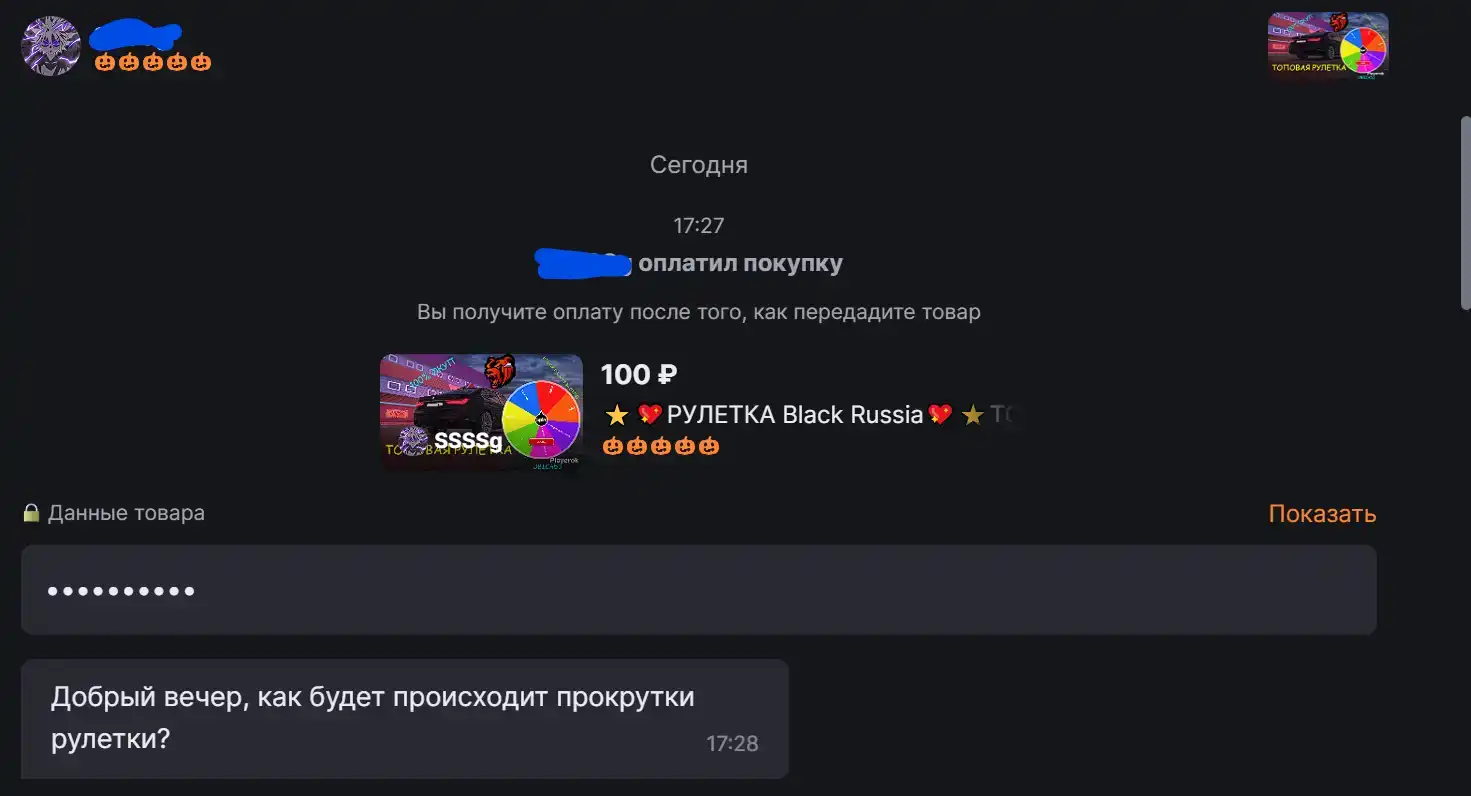Click the 100 ₽ price label
The image size is (1471, 796).
click(639, 375)
